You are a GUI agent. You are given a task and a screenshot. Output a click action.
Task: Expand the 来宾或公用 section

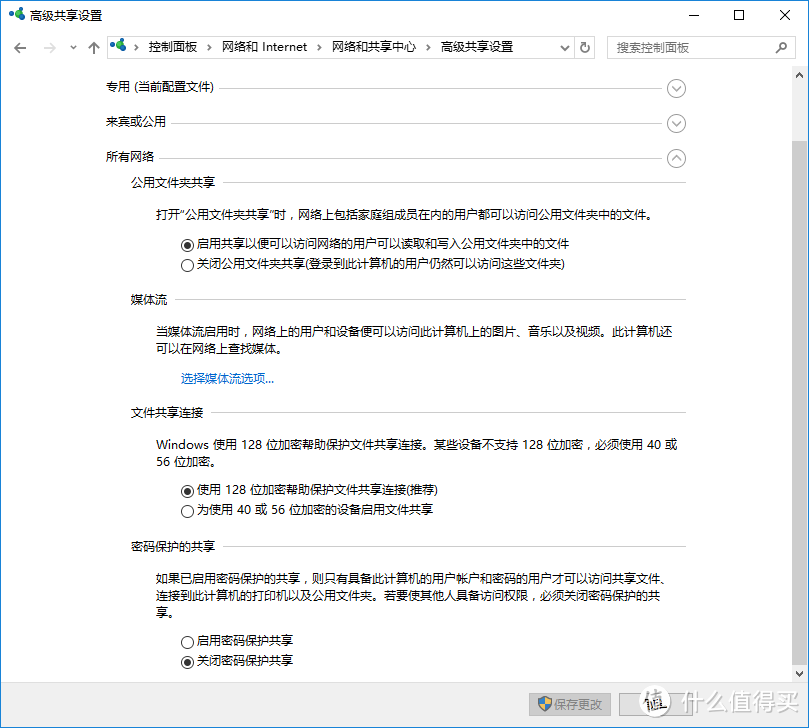tap(676, 124)
